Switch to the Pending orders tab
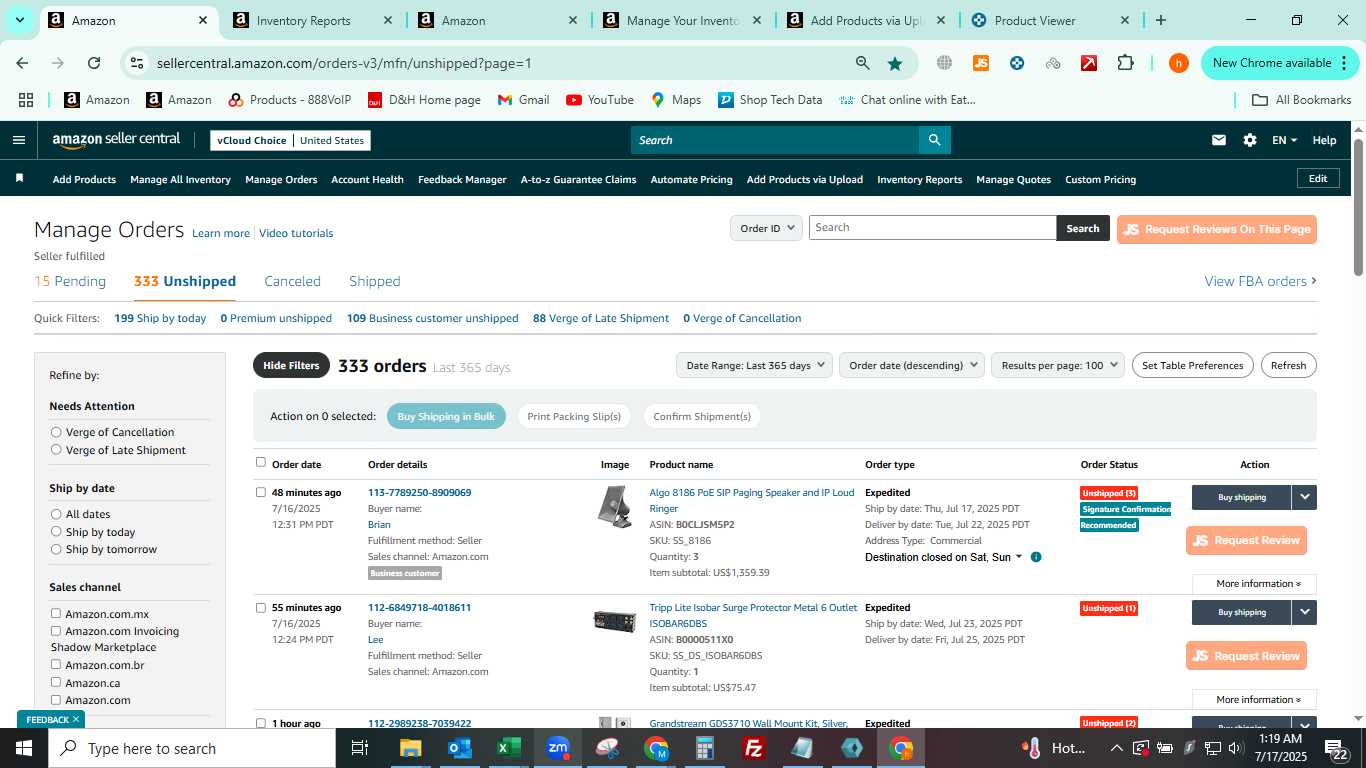Screen dimensions: 1366x768 [70, 281]
